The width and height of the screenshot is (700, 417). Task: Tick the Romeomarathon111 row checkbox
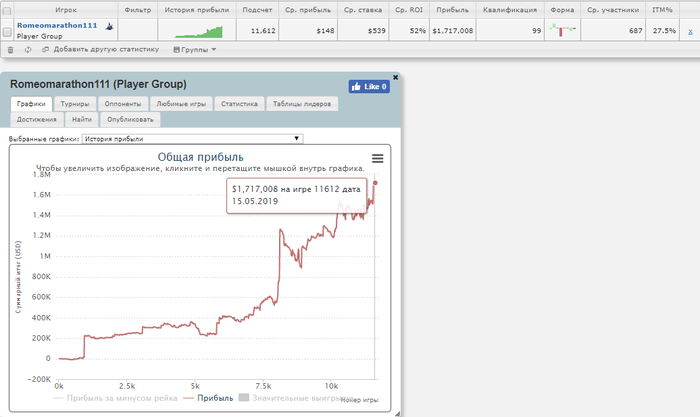(x=7, y=32)
